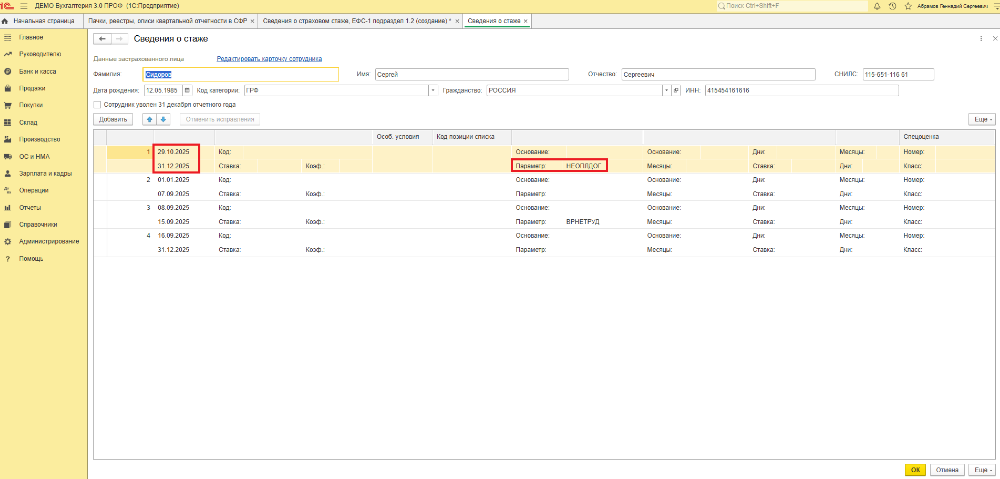The height and width of the screenshot is (479, 1000).
Task: Click the Отчество input field
Action: (718, 75)
